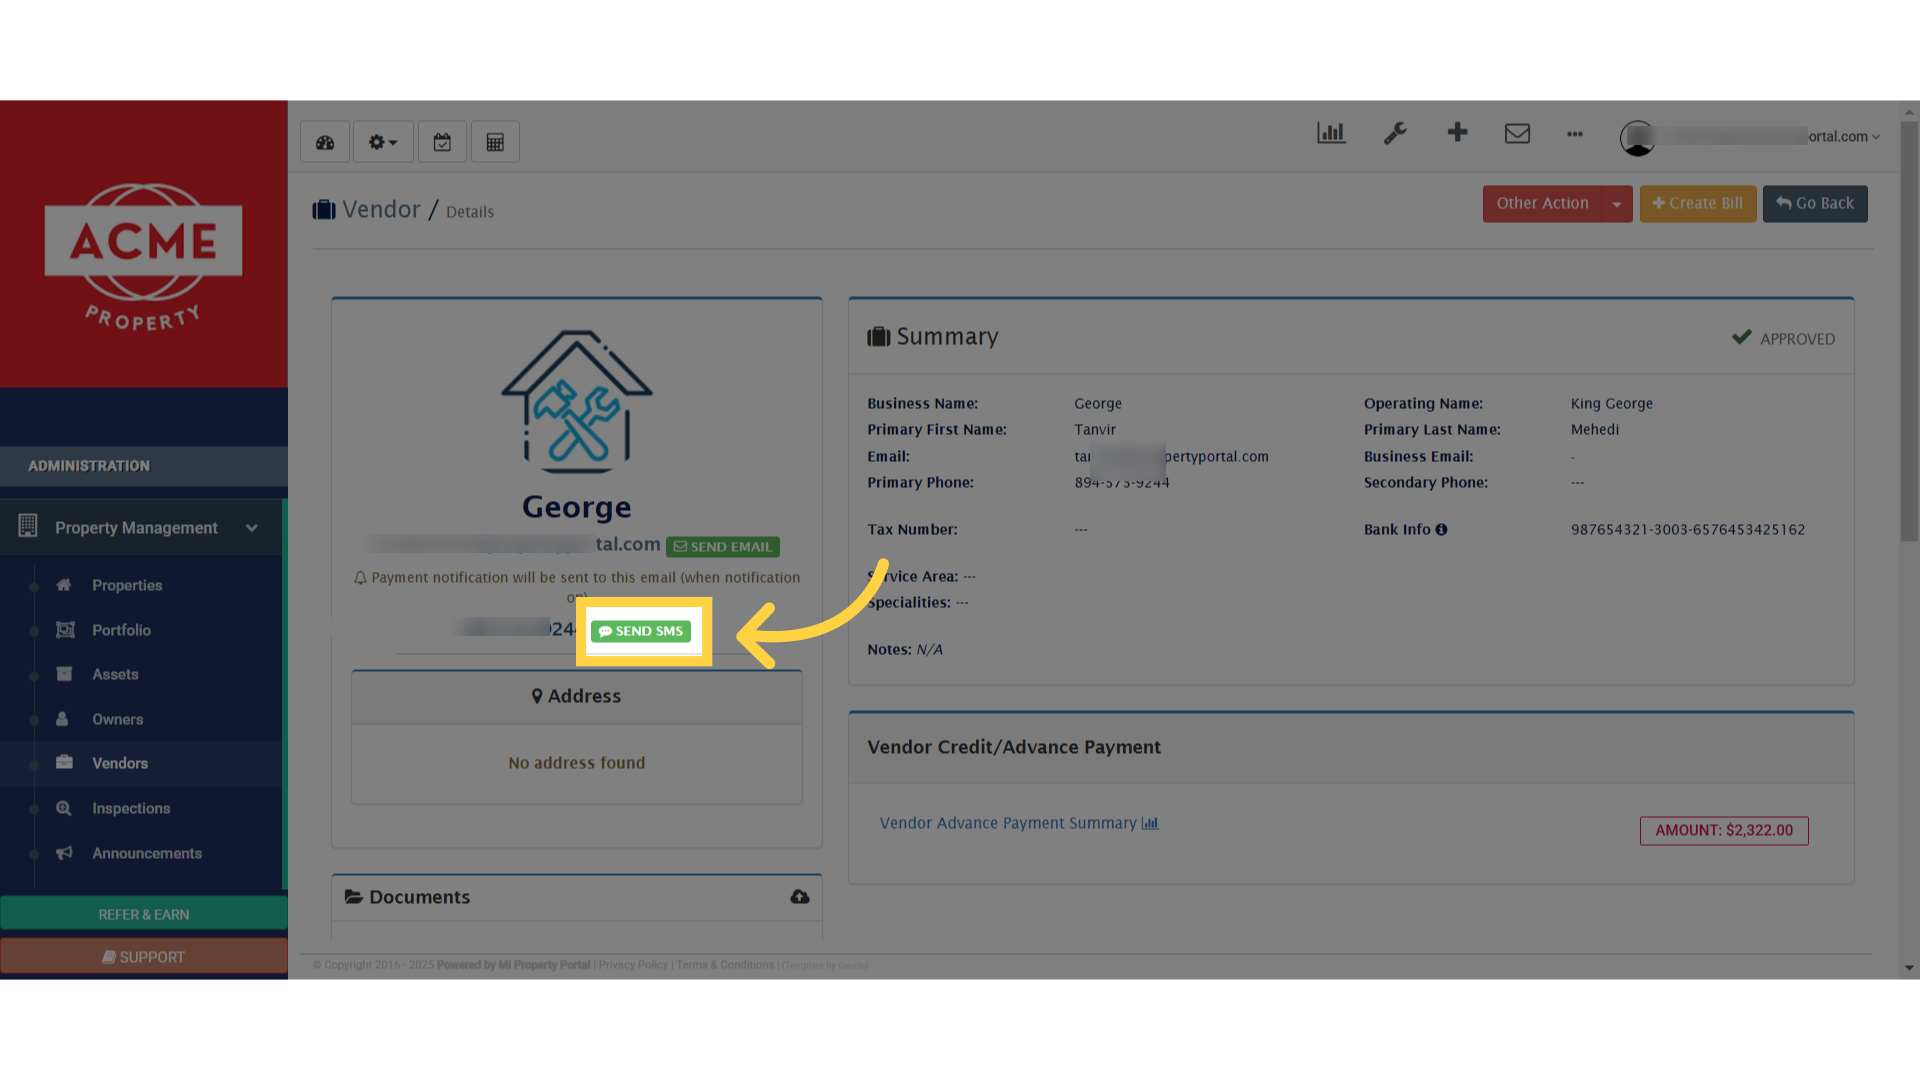Screen dimensions: 1920x1080
Task: Click the Send SMS button
Action: pyautogui.click(x=641, y=631)
